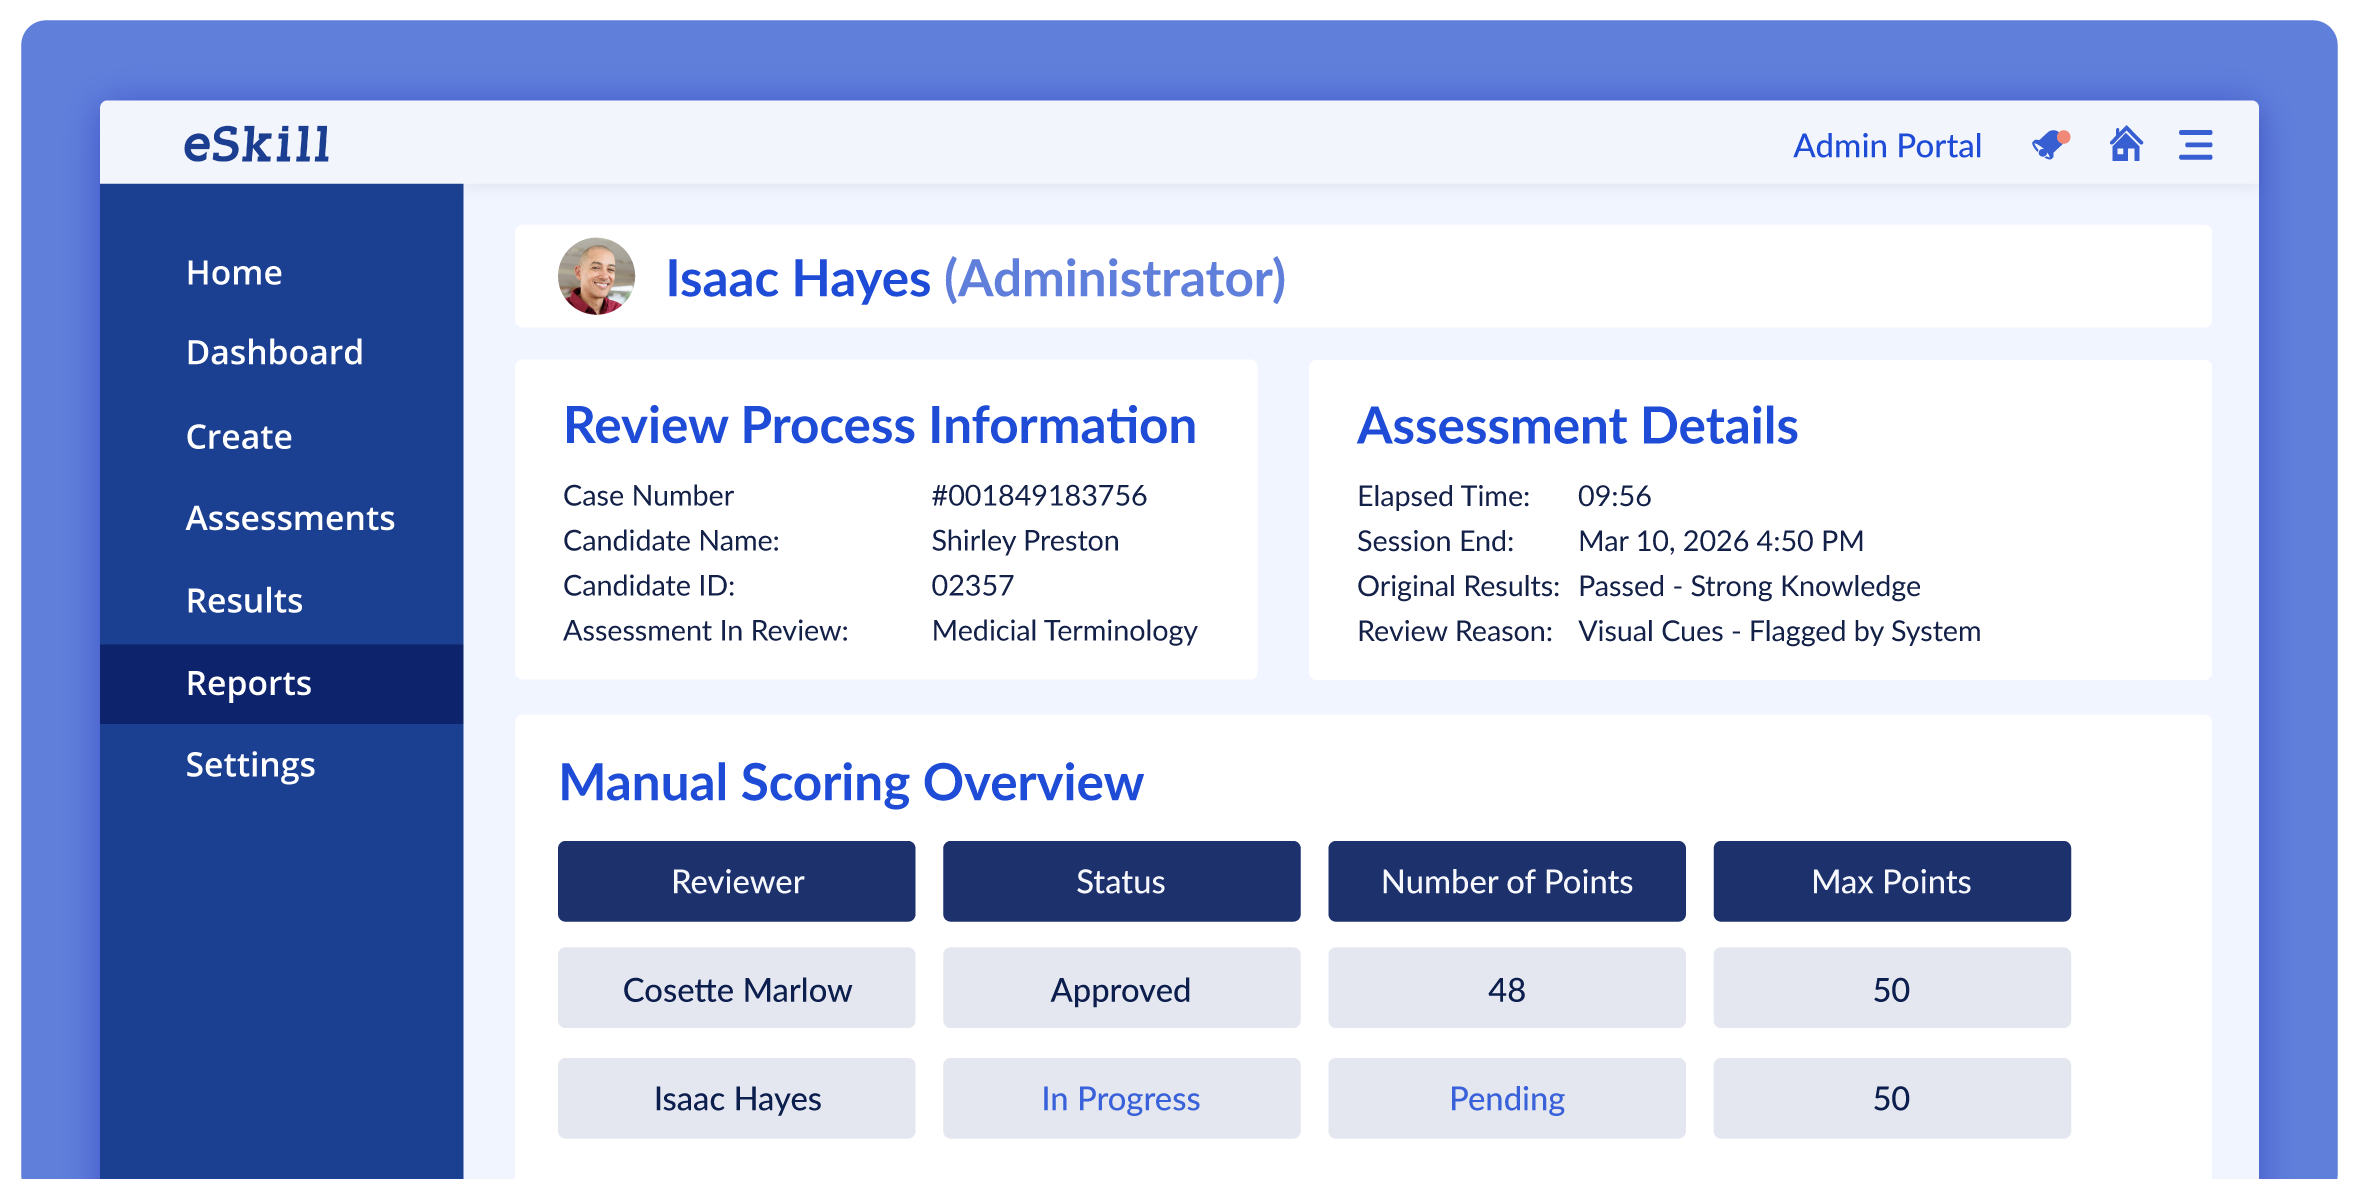Click the Status column header

tap(1121, 881)
